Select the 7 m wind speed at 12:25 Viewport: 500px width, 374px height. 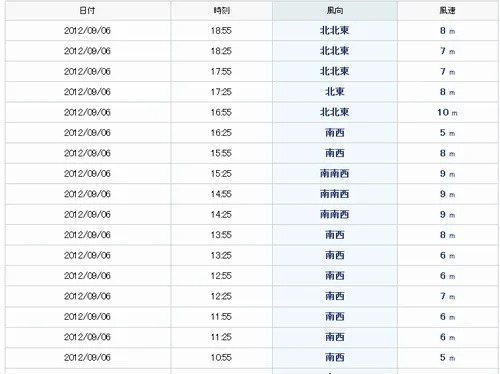tap(447, 296)
